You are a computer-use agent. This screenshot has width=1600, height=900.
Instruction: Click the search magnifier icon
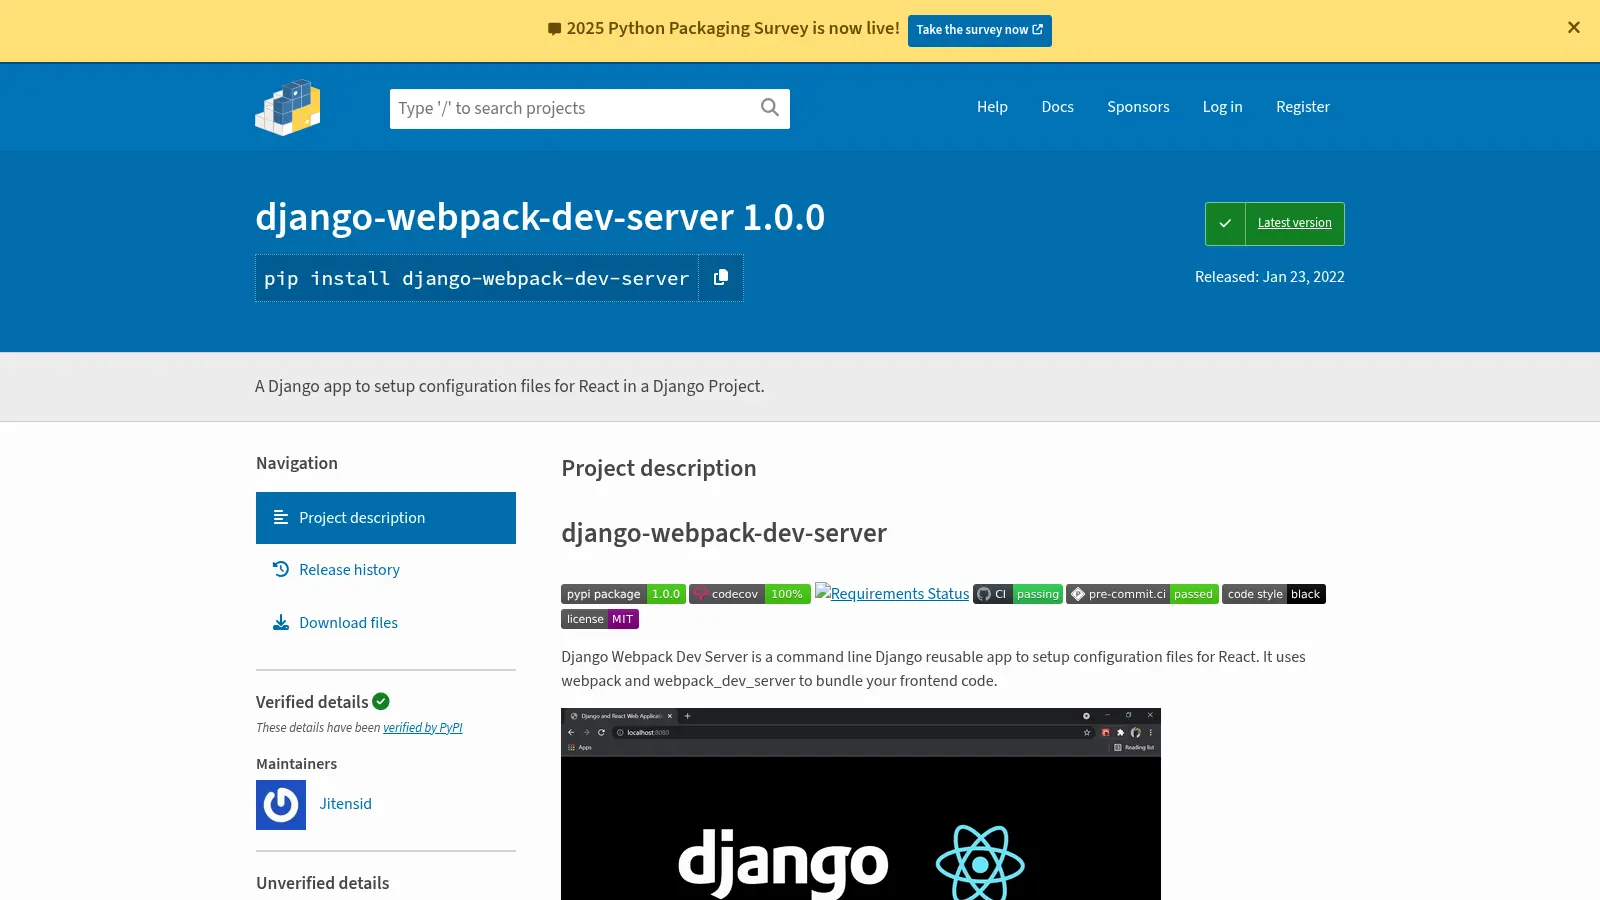[769, 108]
